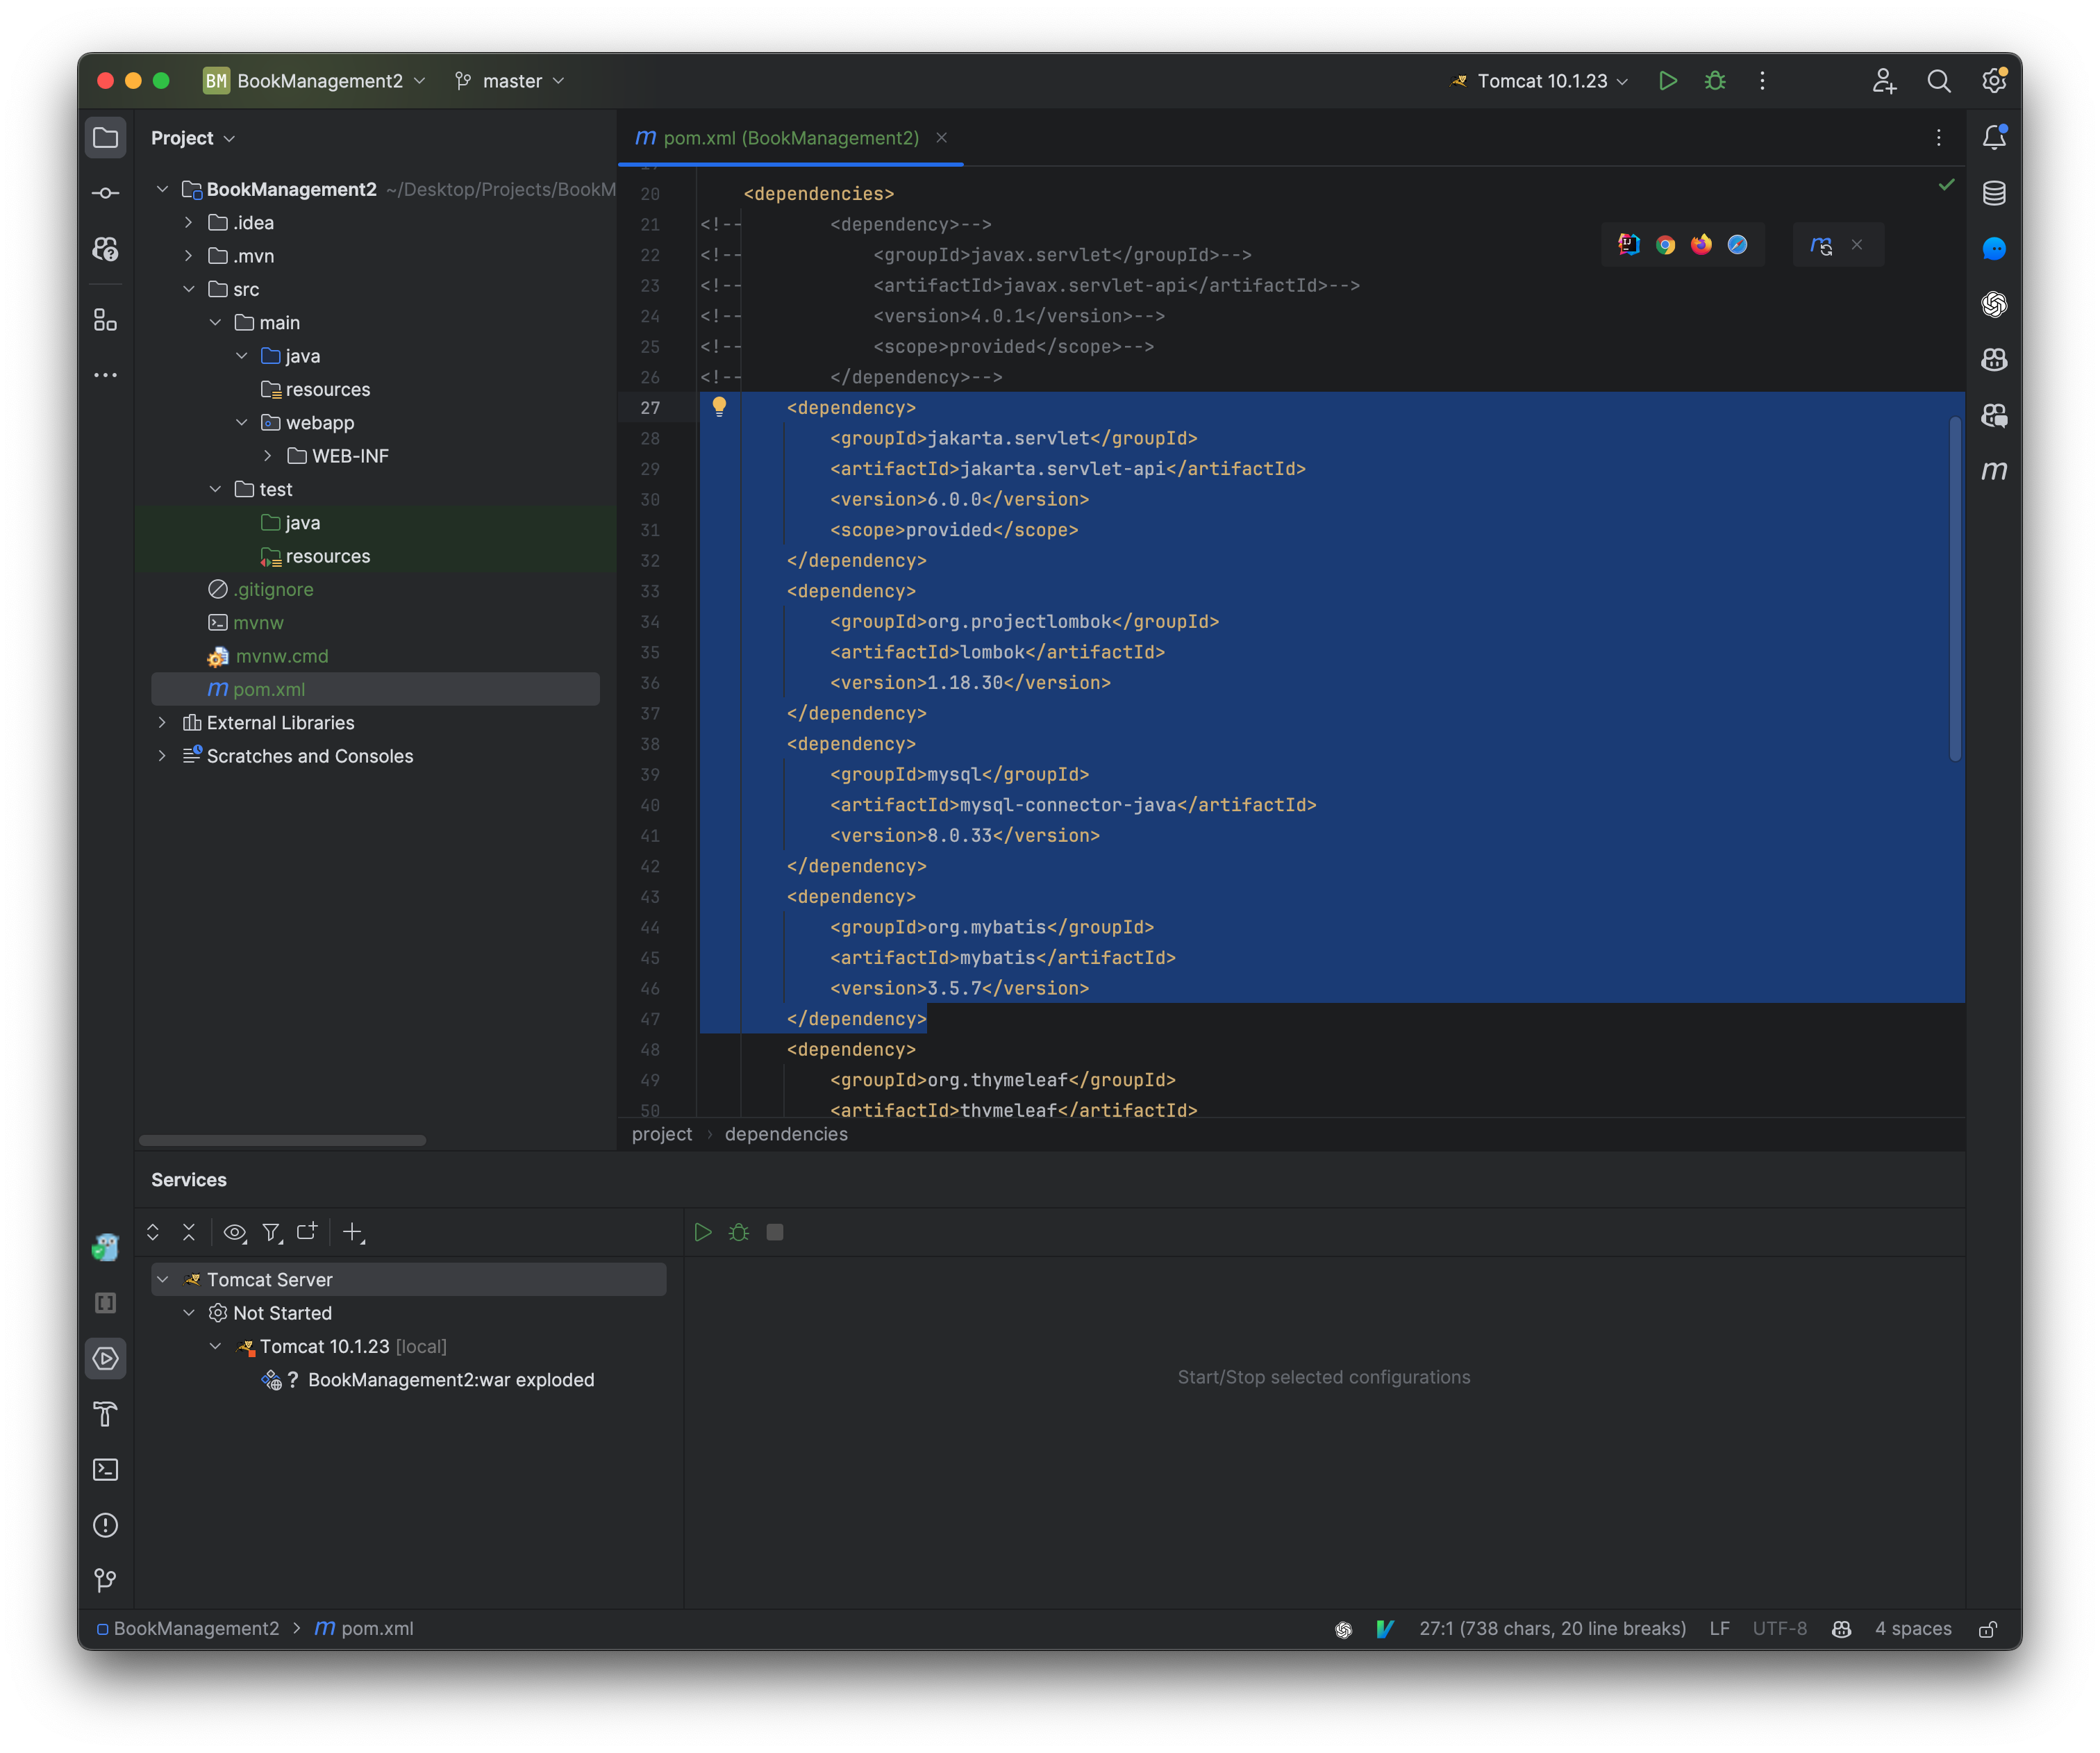Open the Database tool window

coord(1995,192)
